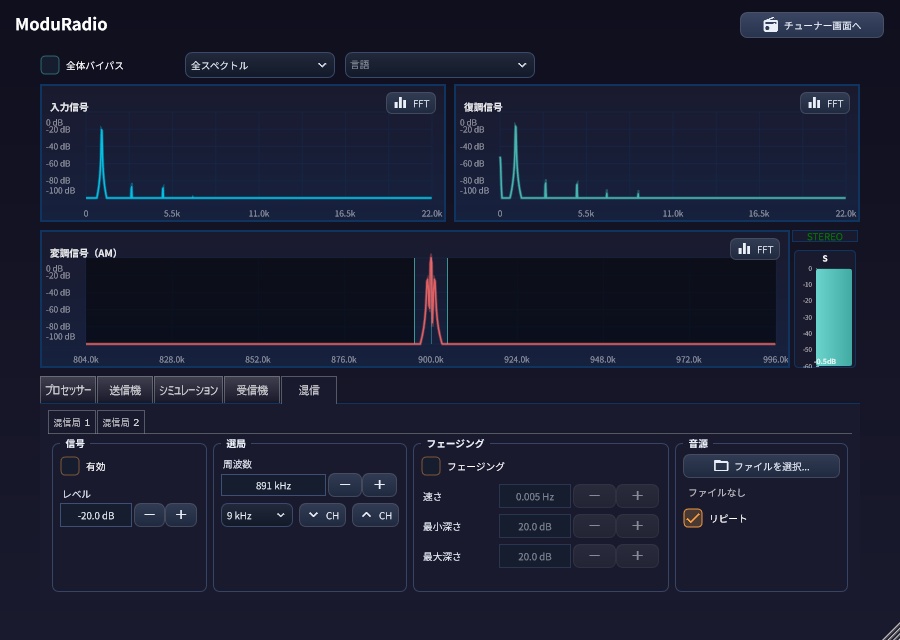This screenshot has height=640, width=900.
Task: Open the 言語 language dropdown
Action: tap(440, 65)
